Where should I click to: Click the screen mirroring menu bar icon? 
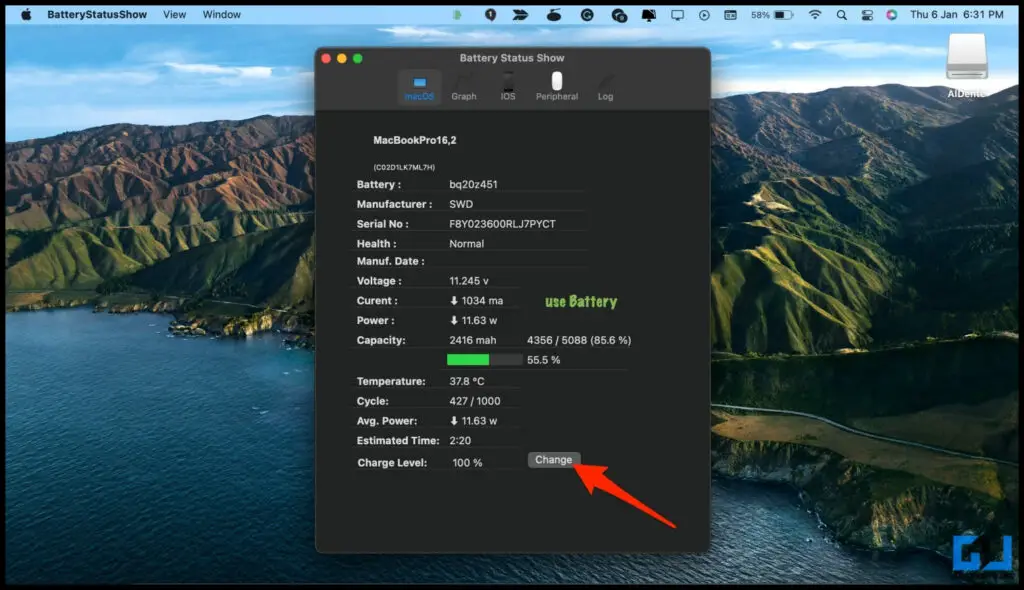pos(678,15)
